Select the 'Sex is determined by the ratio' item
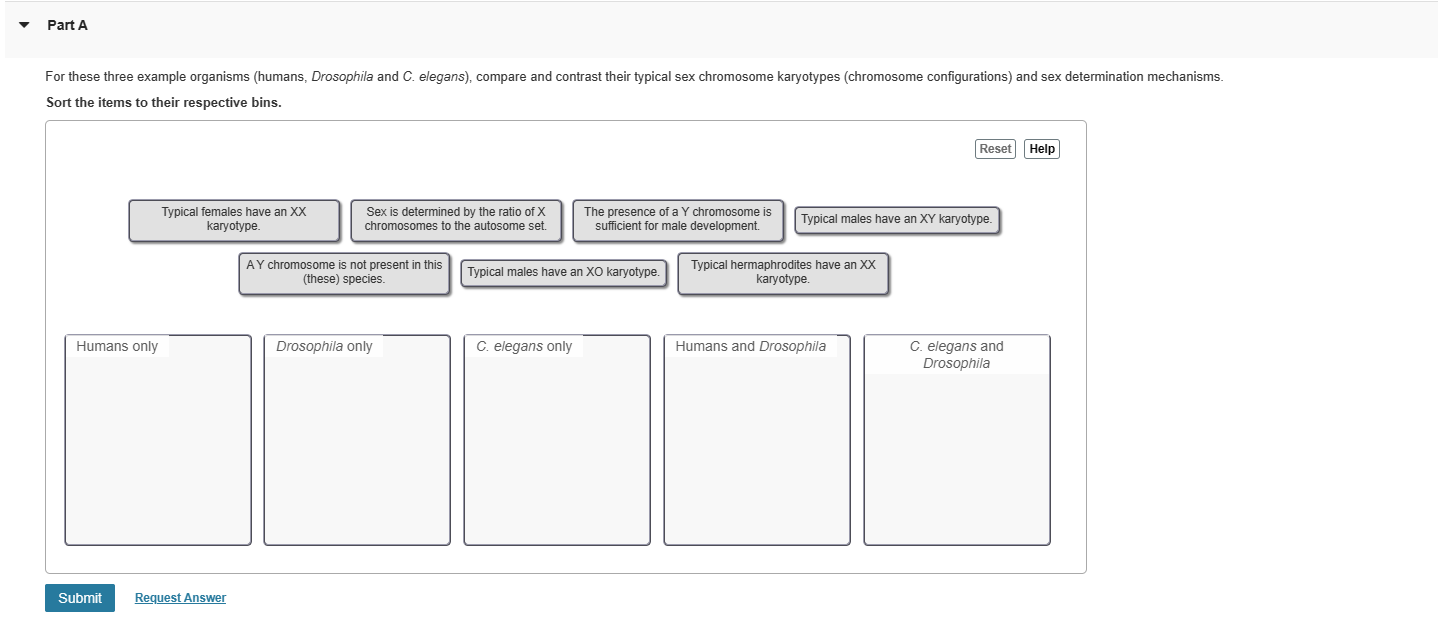Screen dimensions: 1438x630 pyautogui.click(x=456, y=219)
